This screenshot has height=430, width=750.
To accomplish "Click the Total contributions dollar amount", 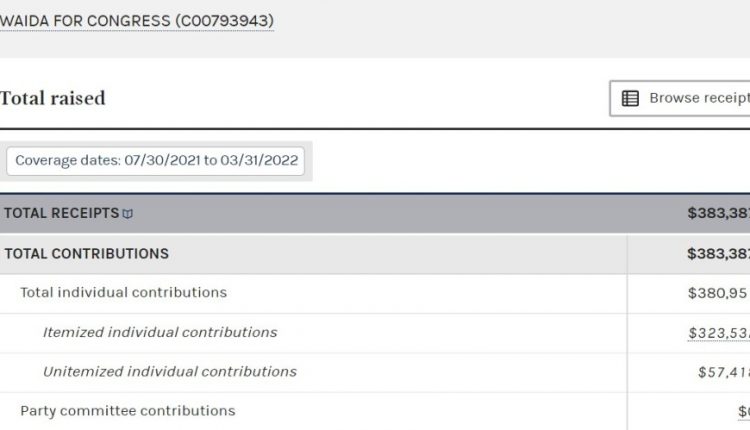I will tap(718, 254).
